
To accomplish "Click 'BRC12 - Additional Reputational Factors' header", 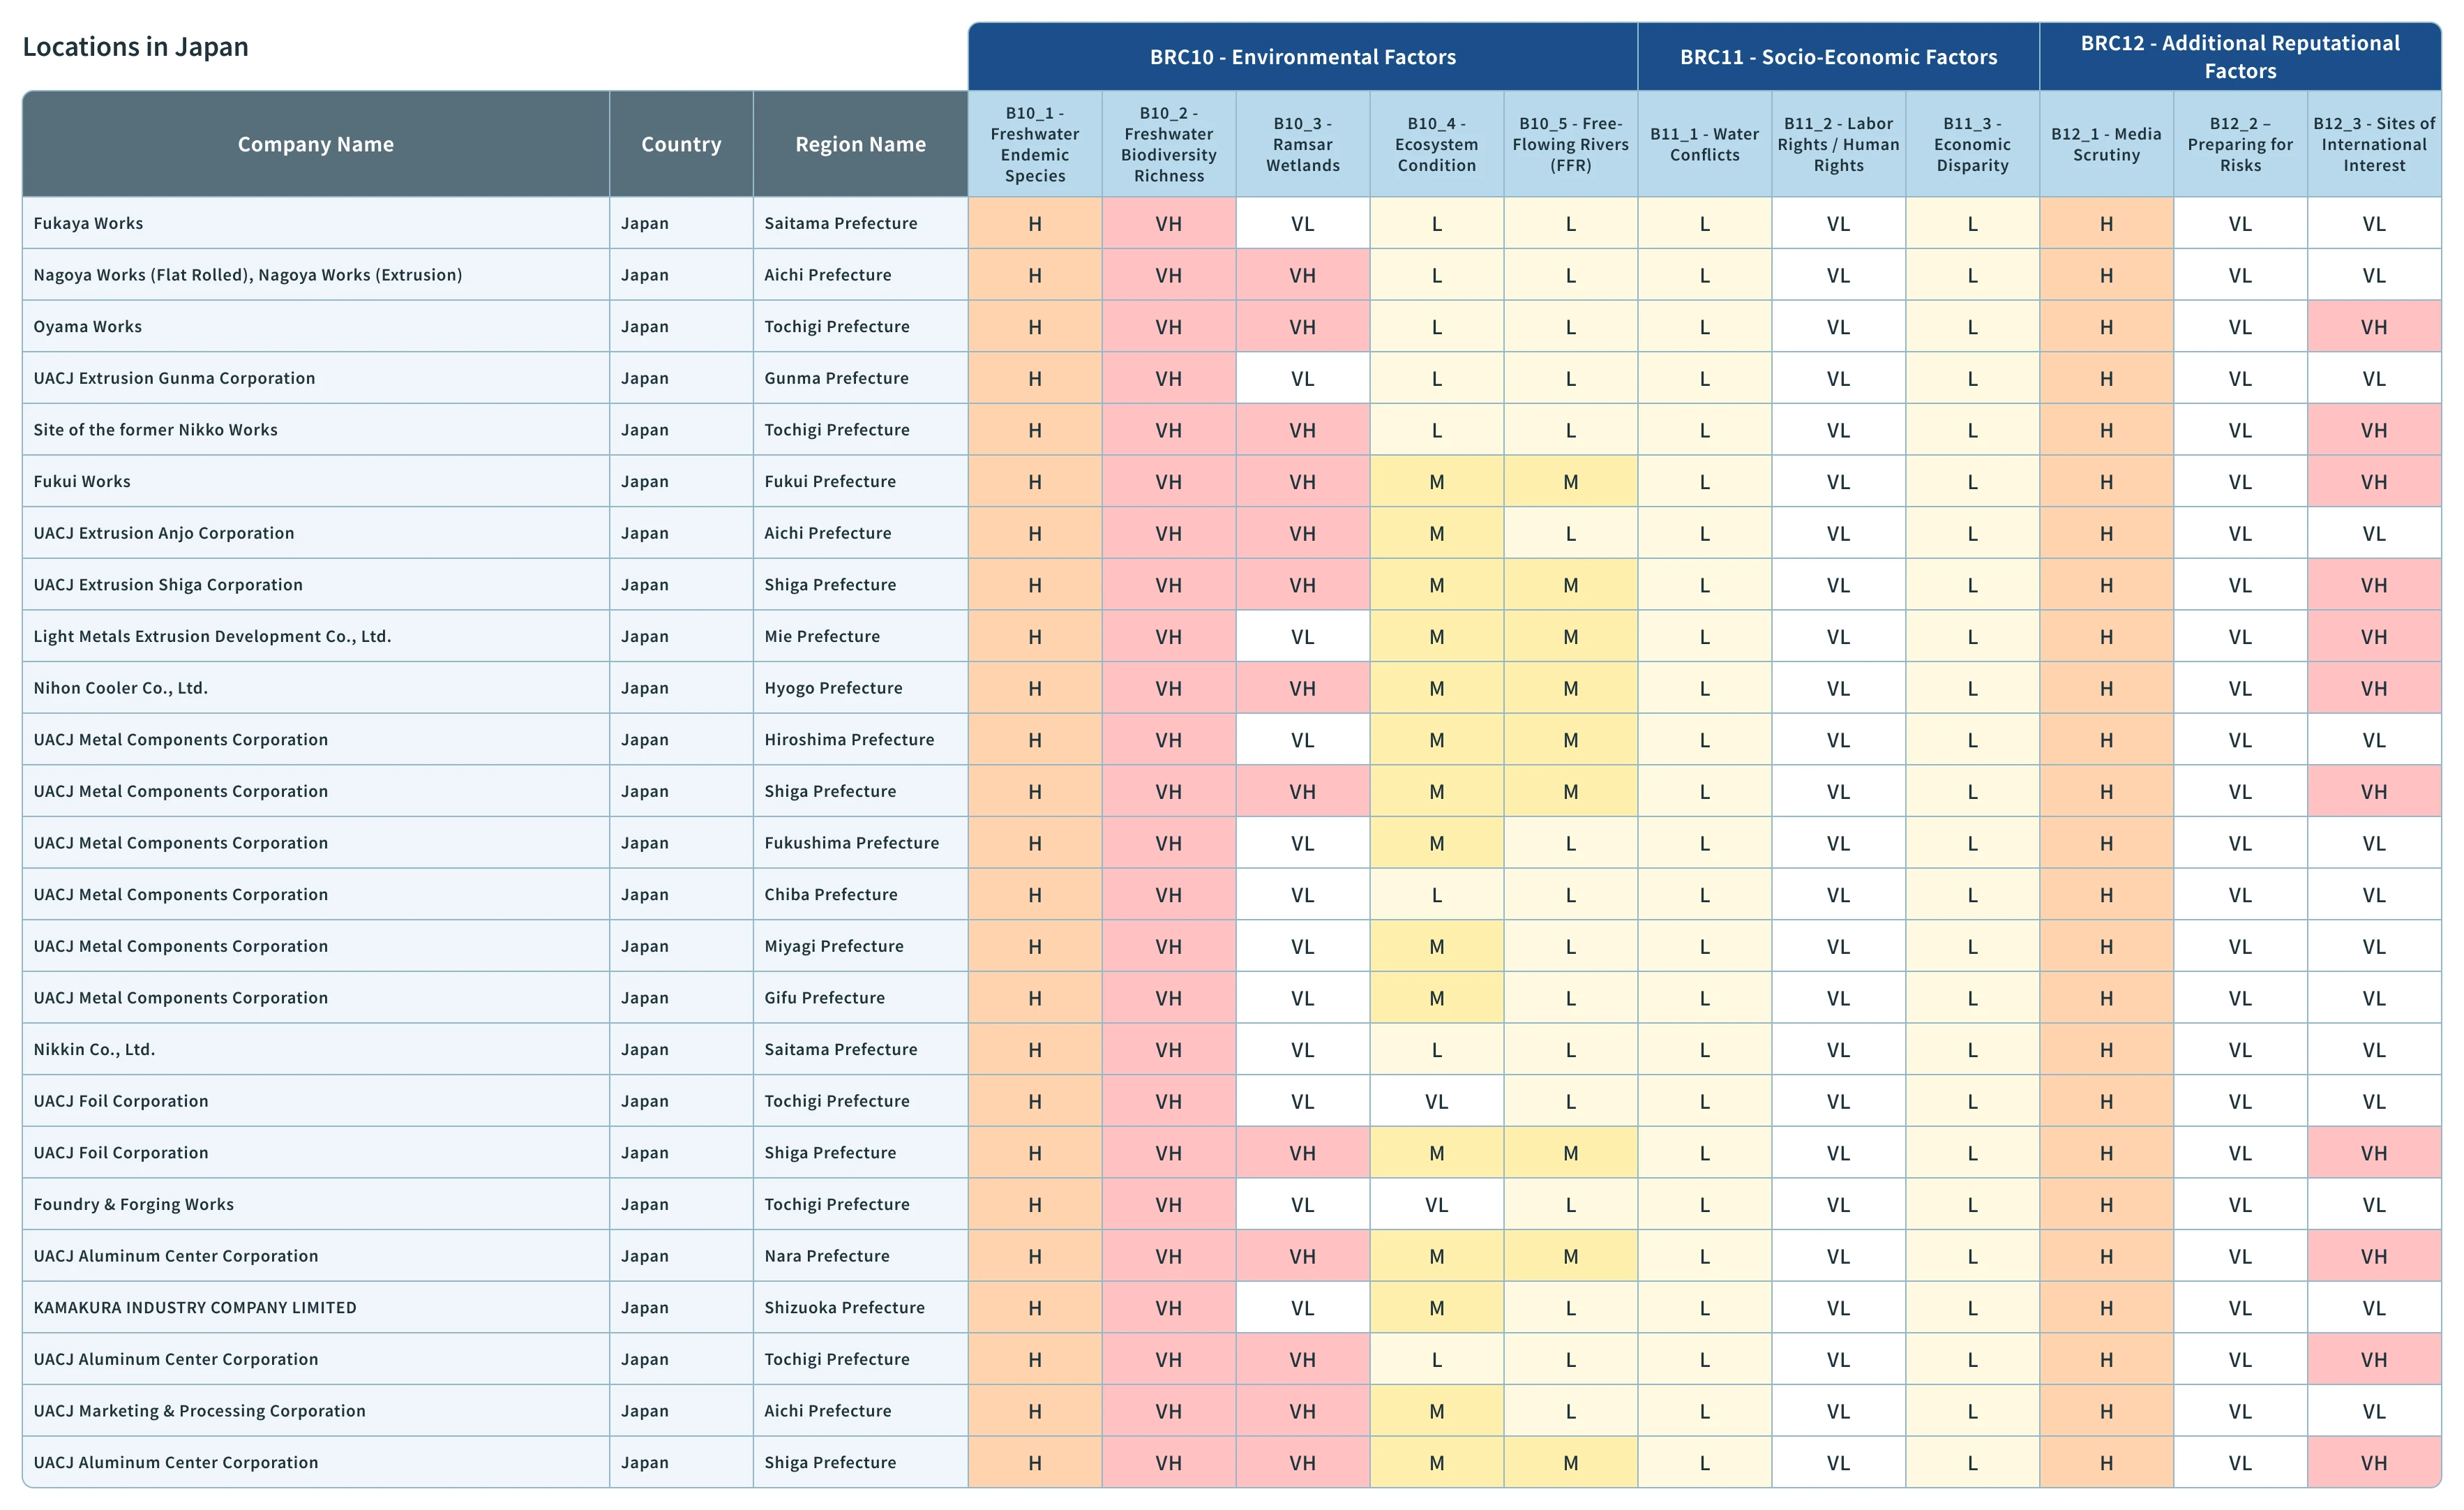I will tap(2240, 57).
